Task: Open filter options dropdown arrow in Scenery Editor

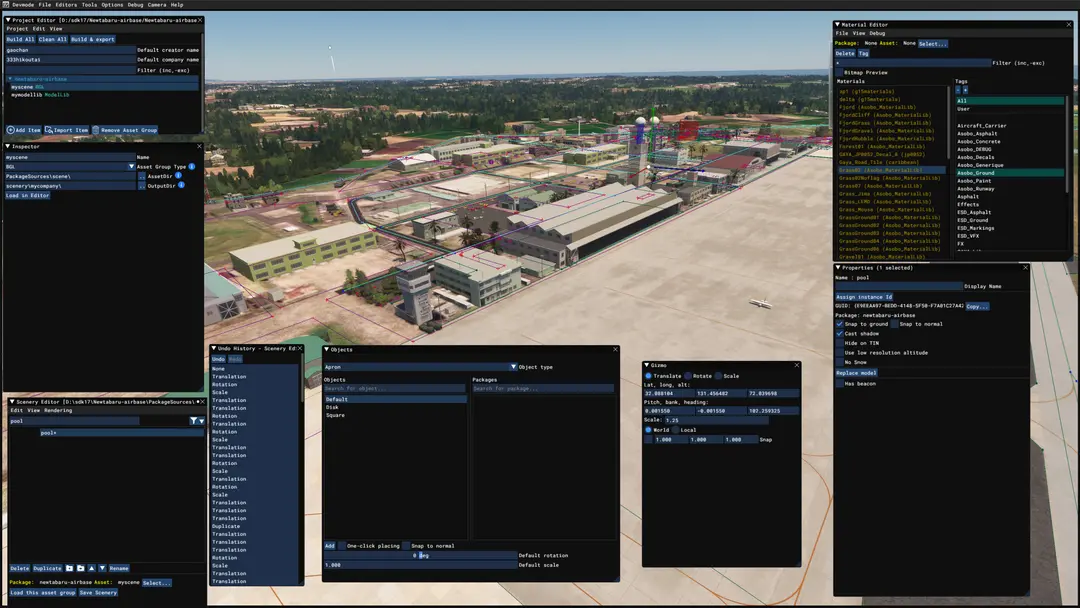Action: [201, 421]
